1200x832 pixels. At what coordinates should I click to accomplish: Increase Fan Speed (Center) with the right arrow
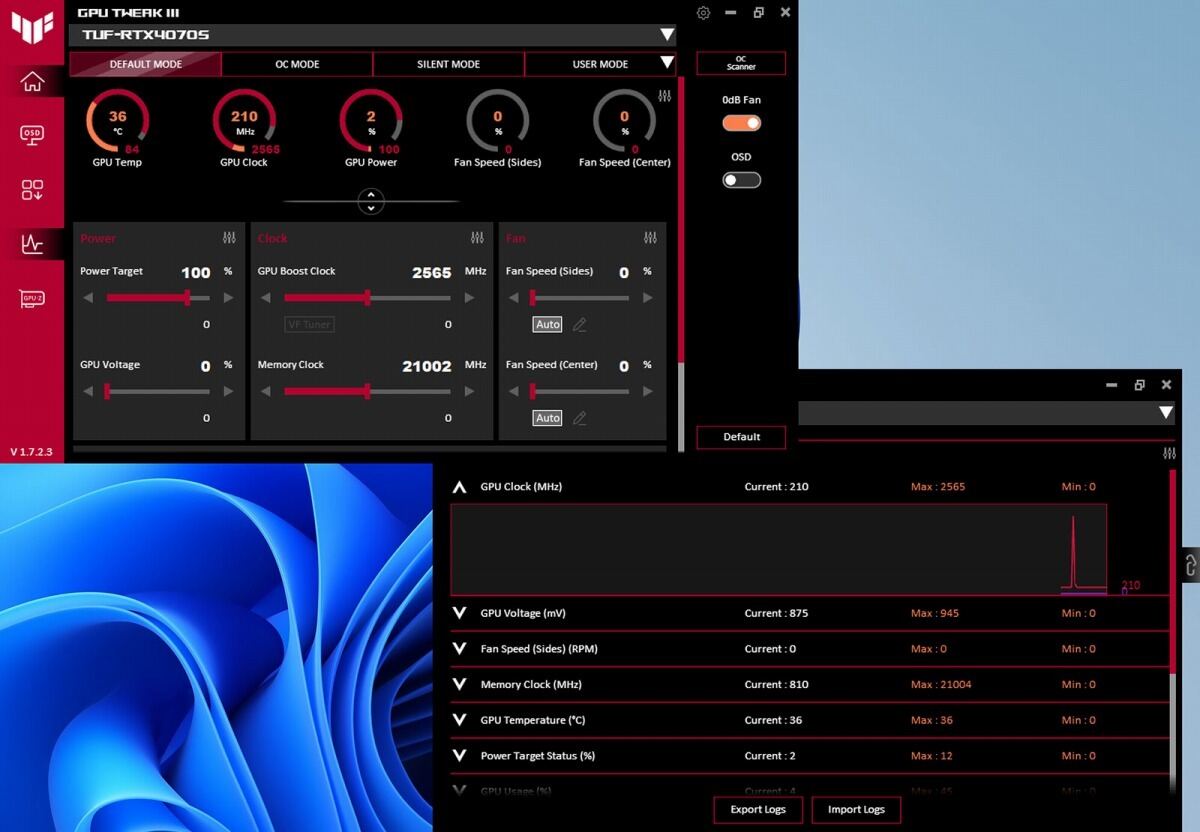[x=647, y=391]
